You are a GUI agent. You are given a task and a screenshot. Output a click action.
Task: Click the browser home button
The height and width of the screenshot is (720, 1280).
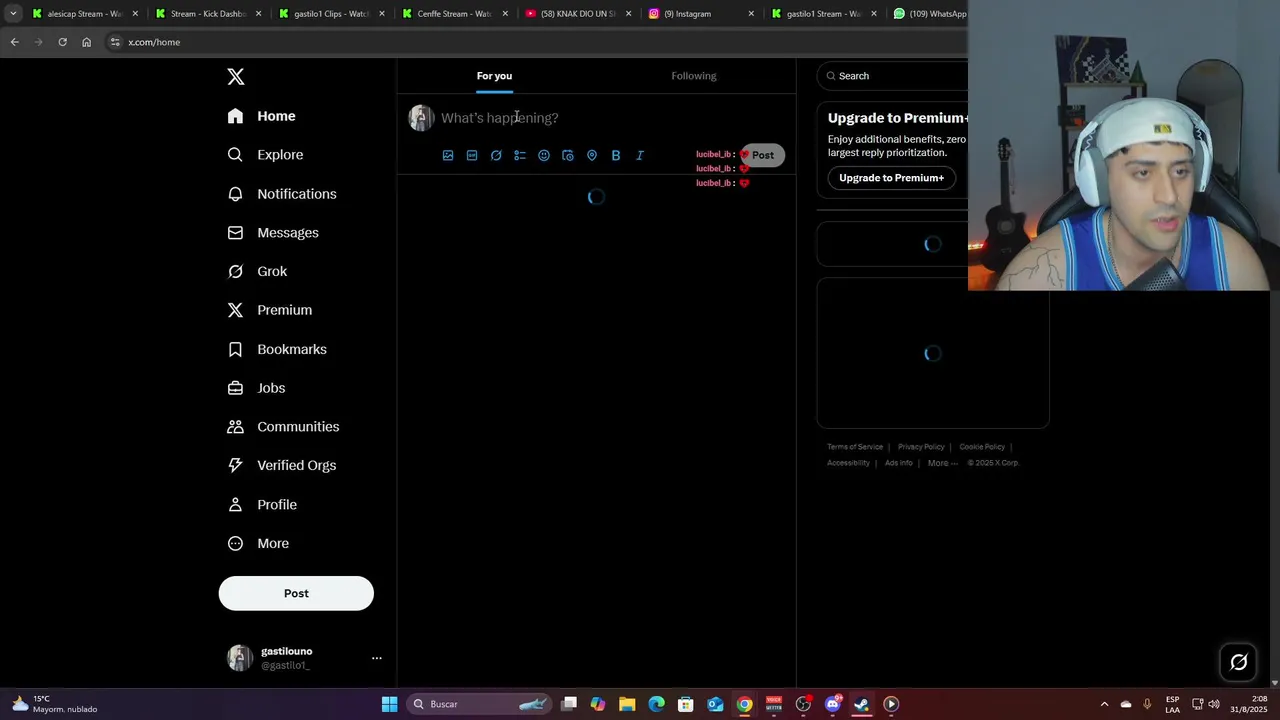click(x=86, y=42)
